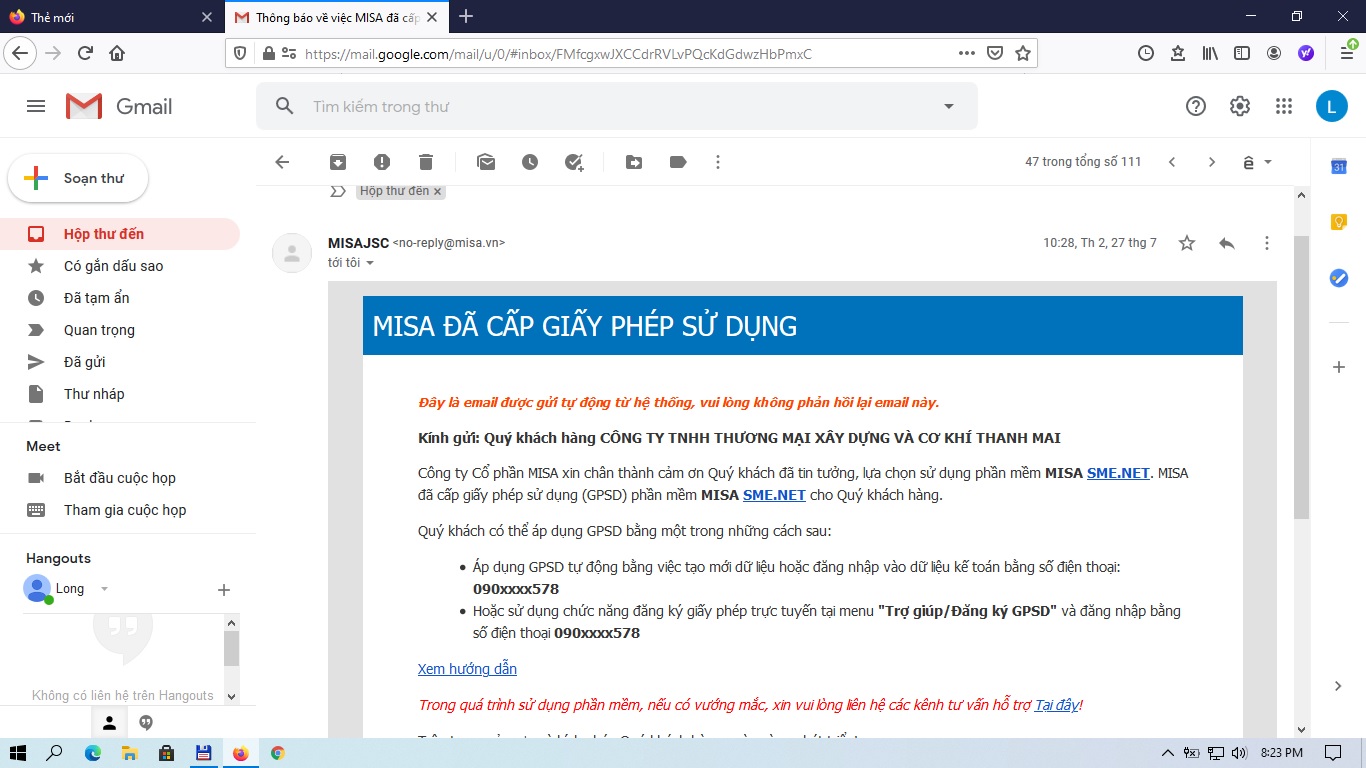Open the Windows Start menu
This screenshot has height=768, width=1366.
(18, 753)
